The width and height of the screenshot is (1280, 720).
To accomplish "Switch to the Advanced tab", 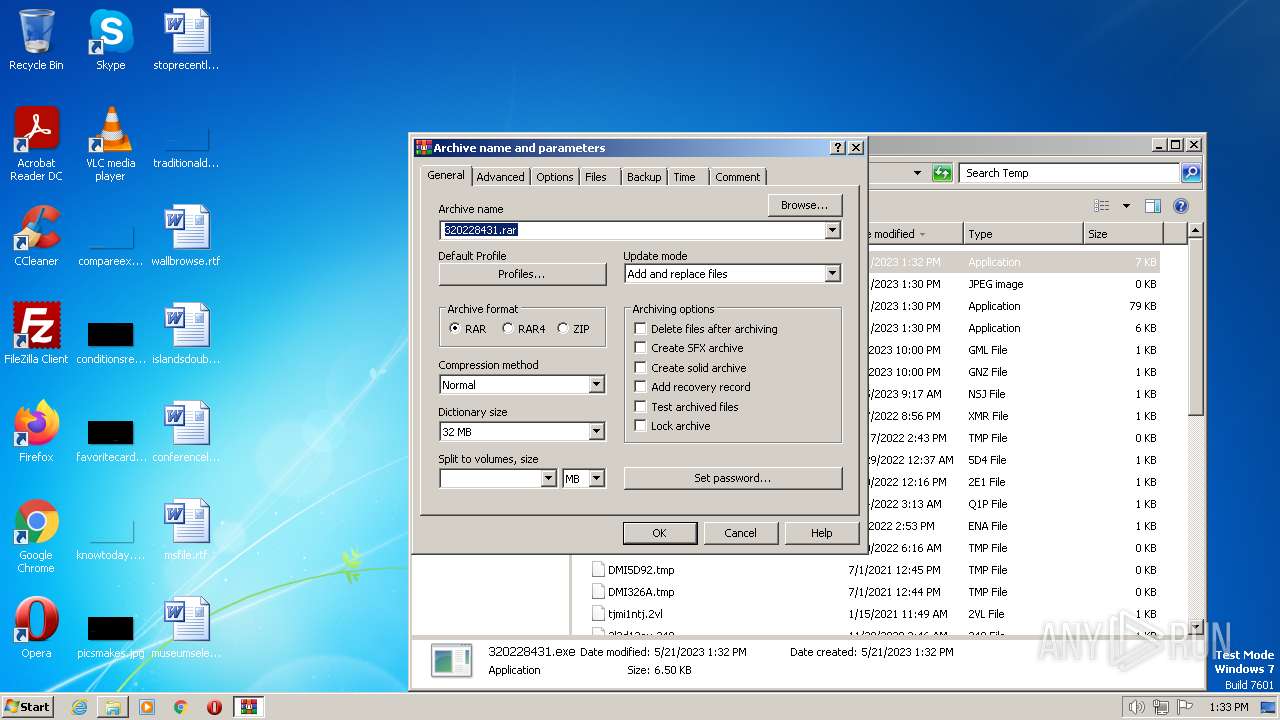I will (x=500, y=177).
